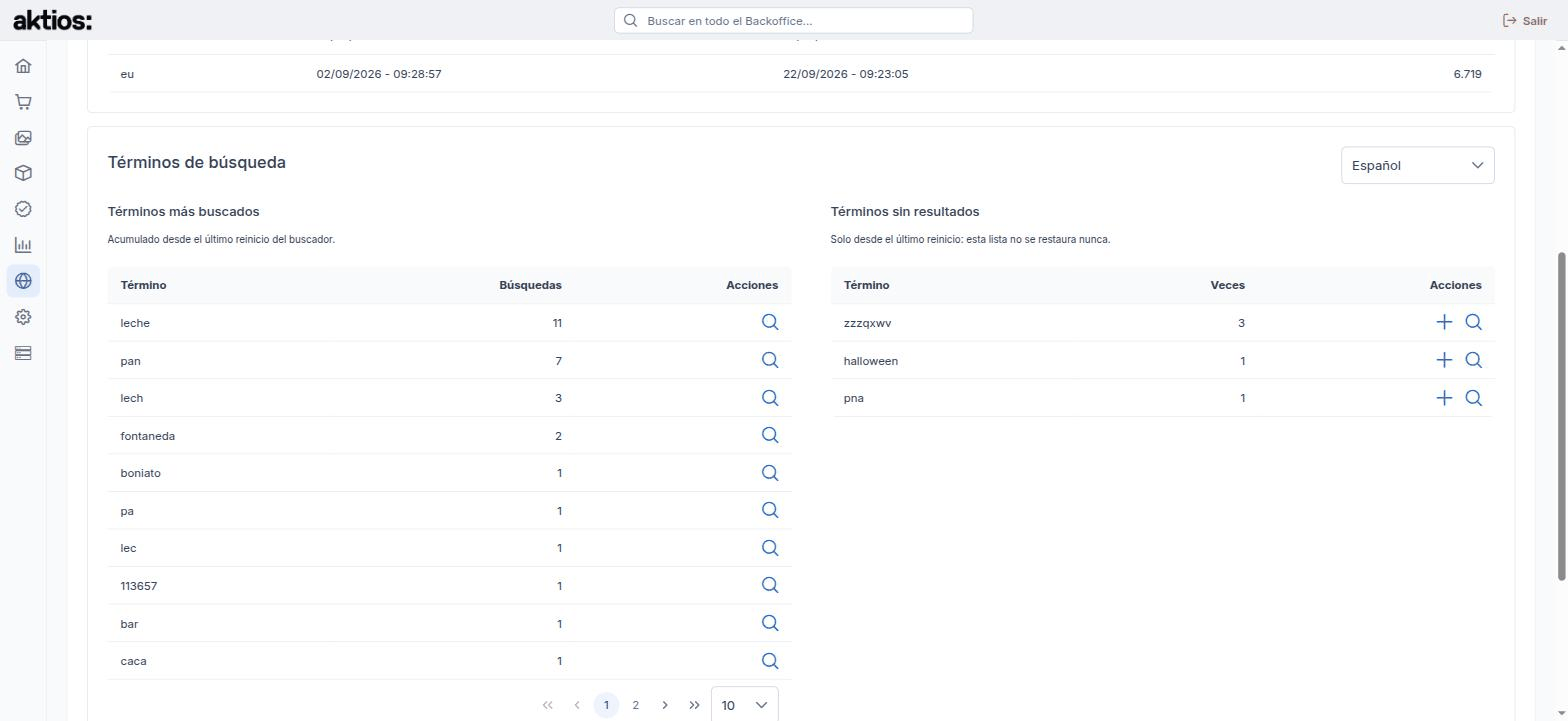The height and width of the screenshot is (721, 1568).
Task: Open the checkmark badge sidebar icon
Action: click(23, 209)
